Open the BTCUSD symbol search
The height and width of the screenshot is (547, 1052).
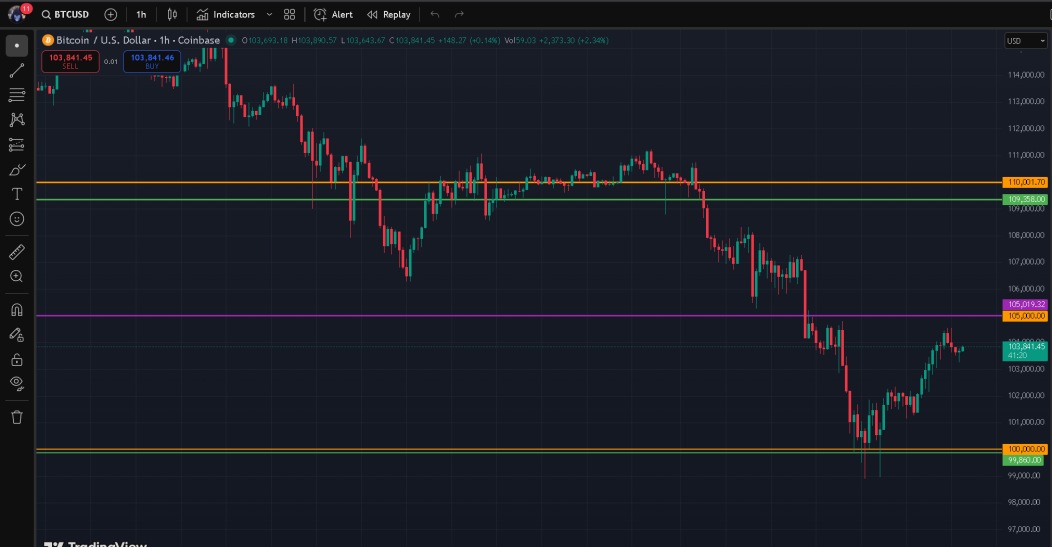pyautogui.click(x=65, y=14)
